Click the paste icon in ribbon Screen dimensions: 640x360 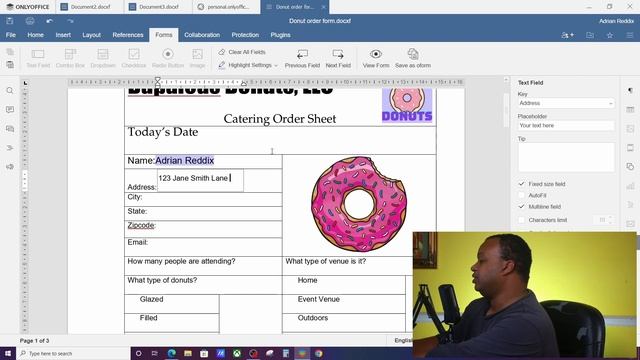point(10,64)
